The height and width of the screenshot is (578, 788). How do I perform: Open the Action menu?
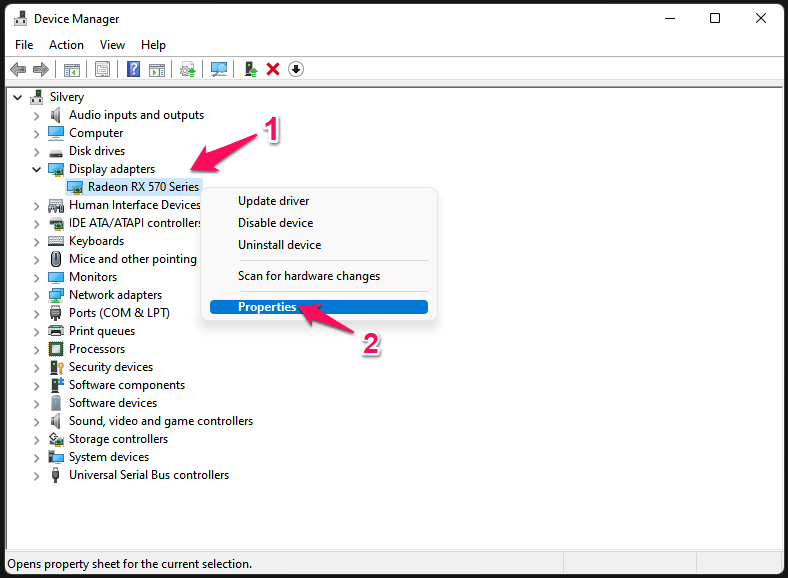[x=66, y=45]
